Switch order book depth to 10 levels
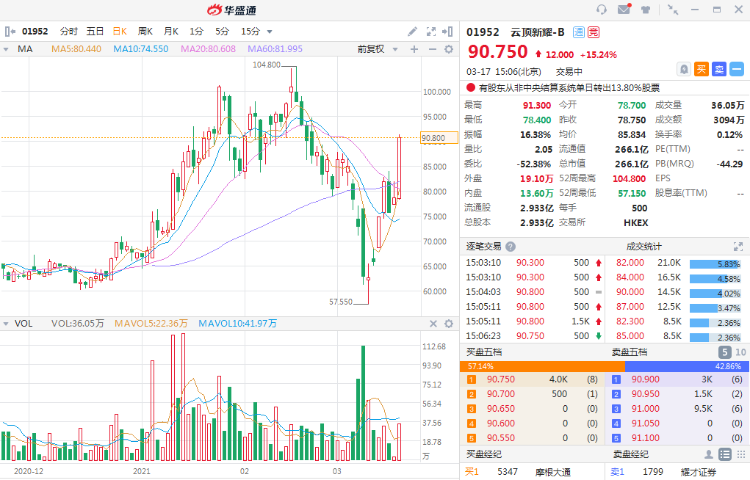 pyautogui.click(x=740, y=352)
